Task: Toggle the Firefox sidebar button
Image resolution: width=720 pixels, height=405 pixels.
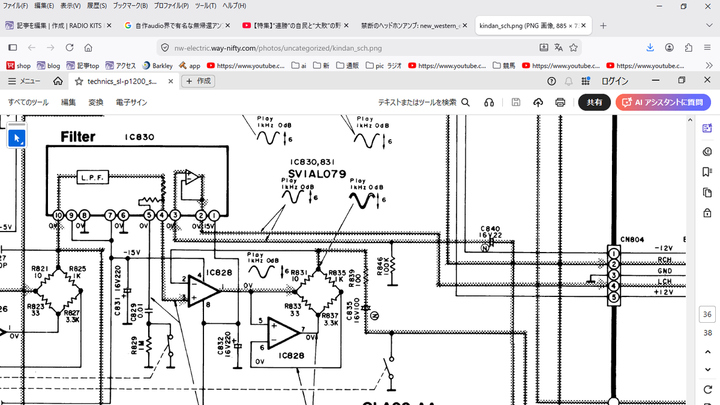Action: 13,48
